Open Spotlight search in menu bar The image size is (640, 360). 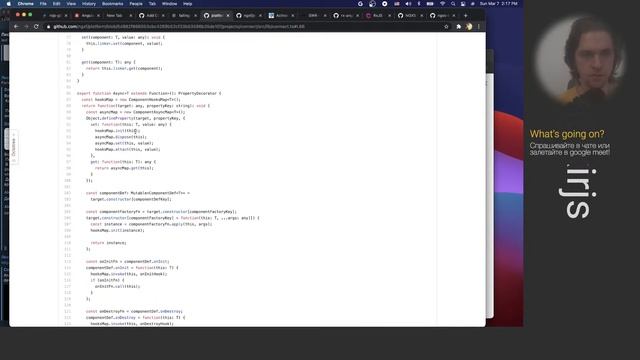point(453,4)
